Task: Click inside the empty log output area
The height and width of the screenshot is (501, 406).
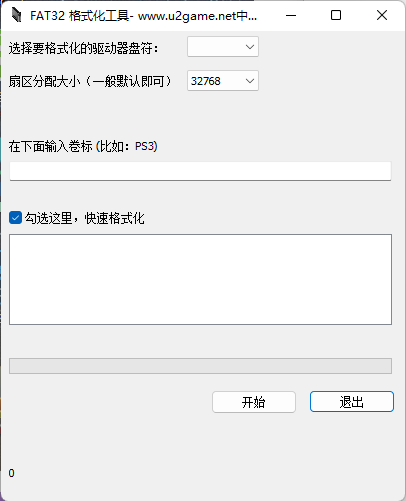Action: click(200, 279)
